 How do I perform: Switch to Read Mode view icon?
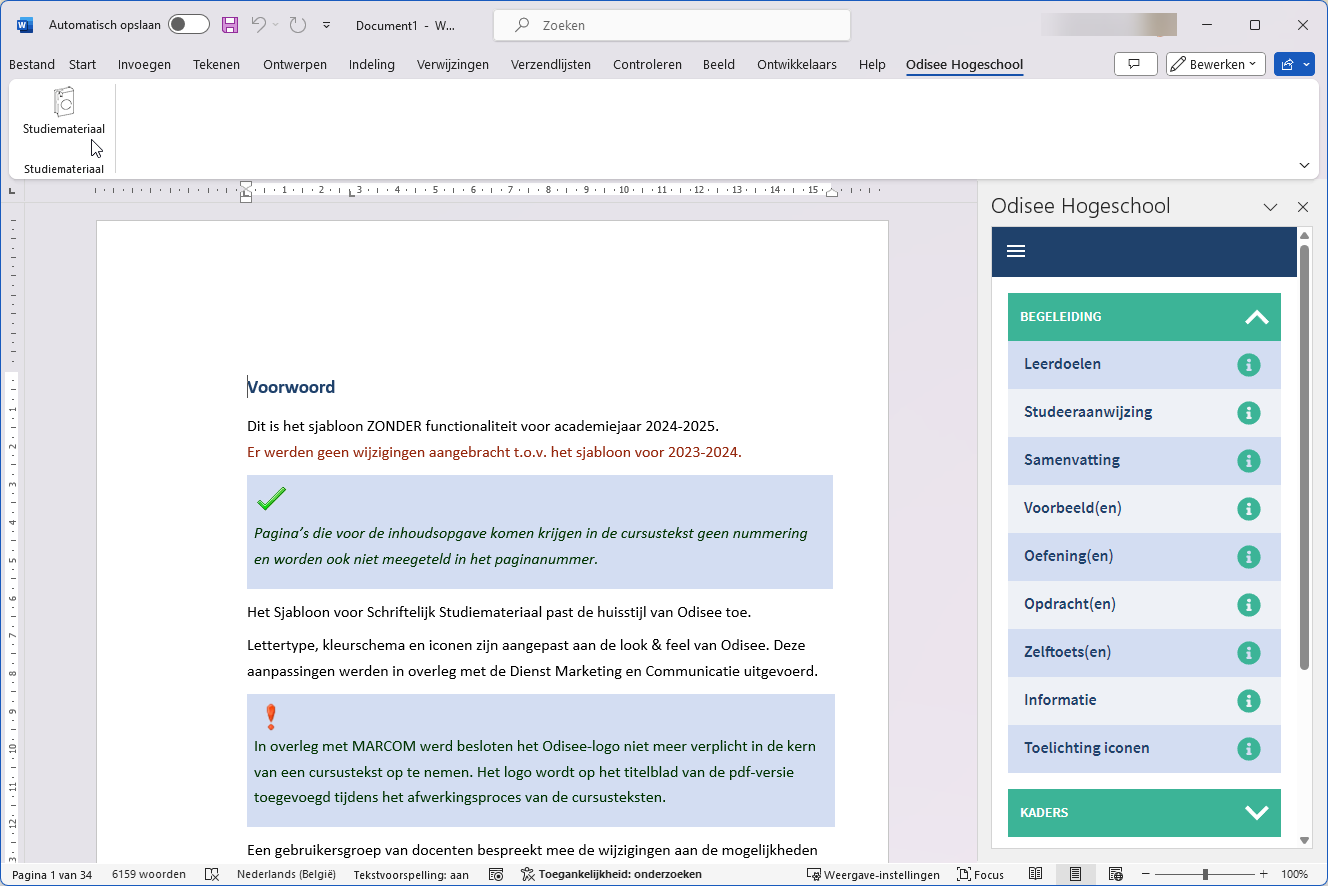pyautogui.click(x=1036, y=874)
